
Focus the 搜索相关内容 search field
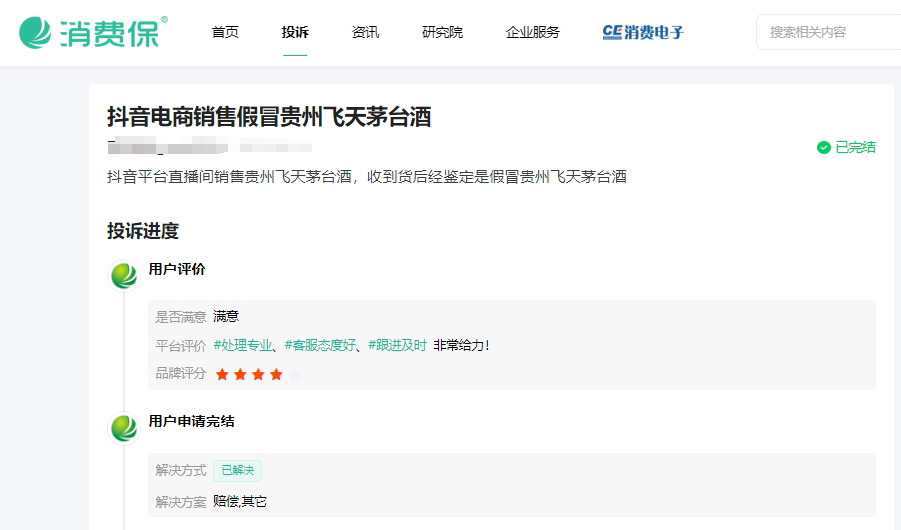point(829,32)
